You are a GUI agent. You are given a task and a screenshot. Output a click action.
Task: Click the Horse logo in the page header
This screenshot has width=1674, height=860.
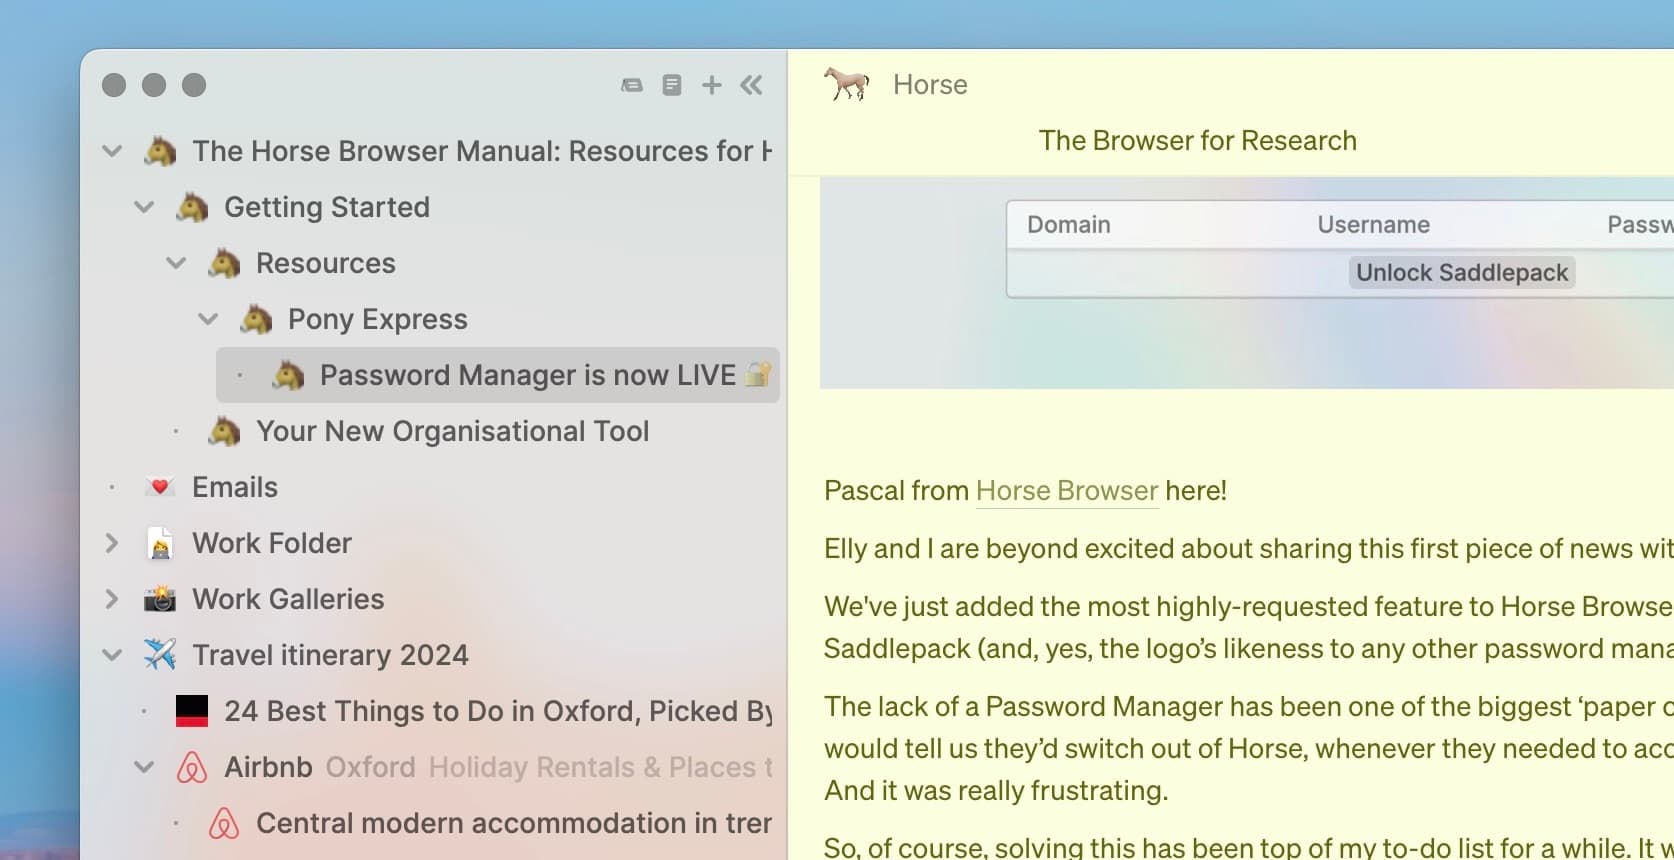click(847, 84)
